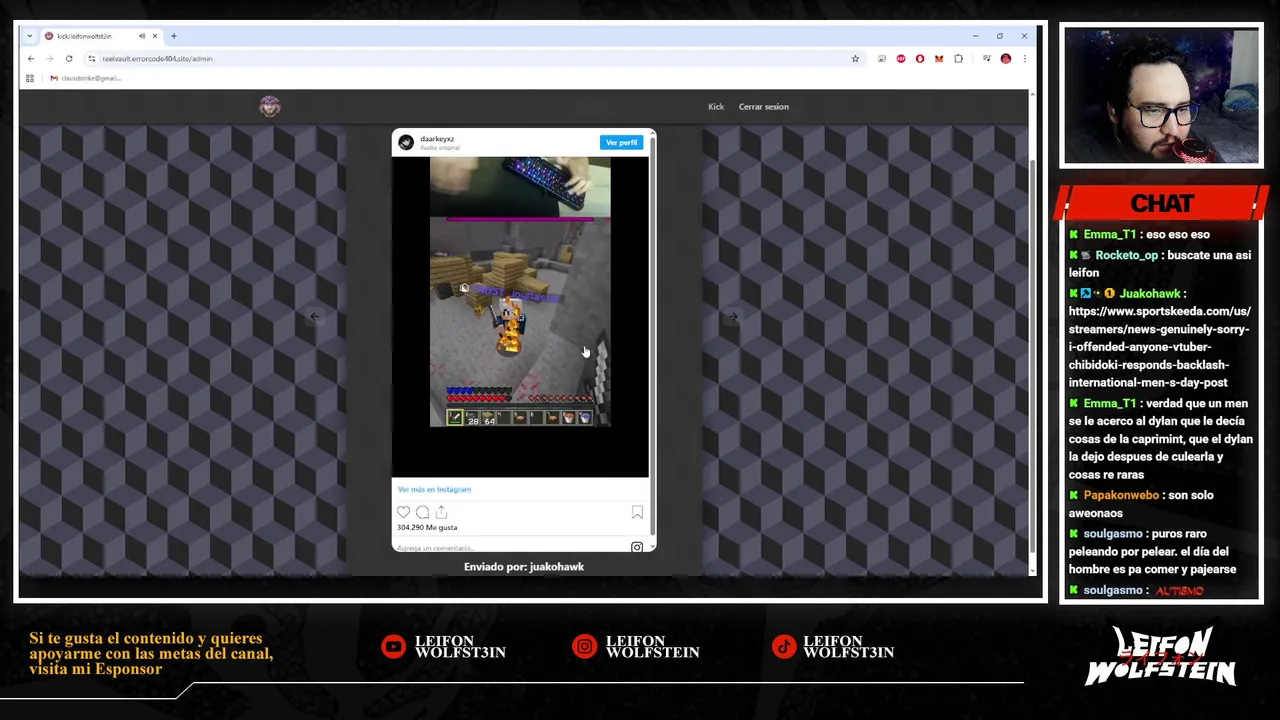Open the Kick link in header
Viewport: 1280px width, 720px height.
coord(716,107)
